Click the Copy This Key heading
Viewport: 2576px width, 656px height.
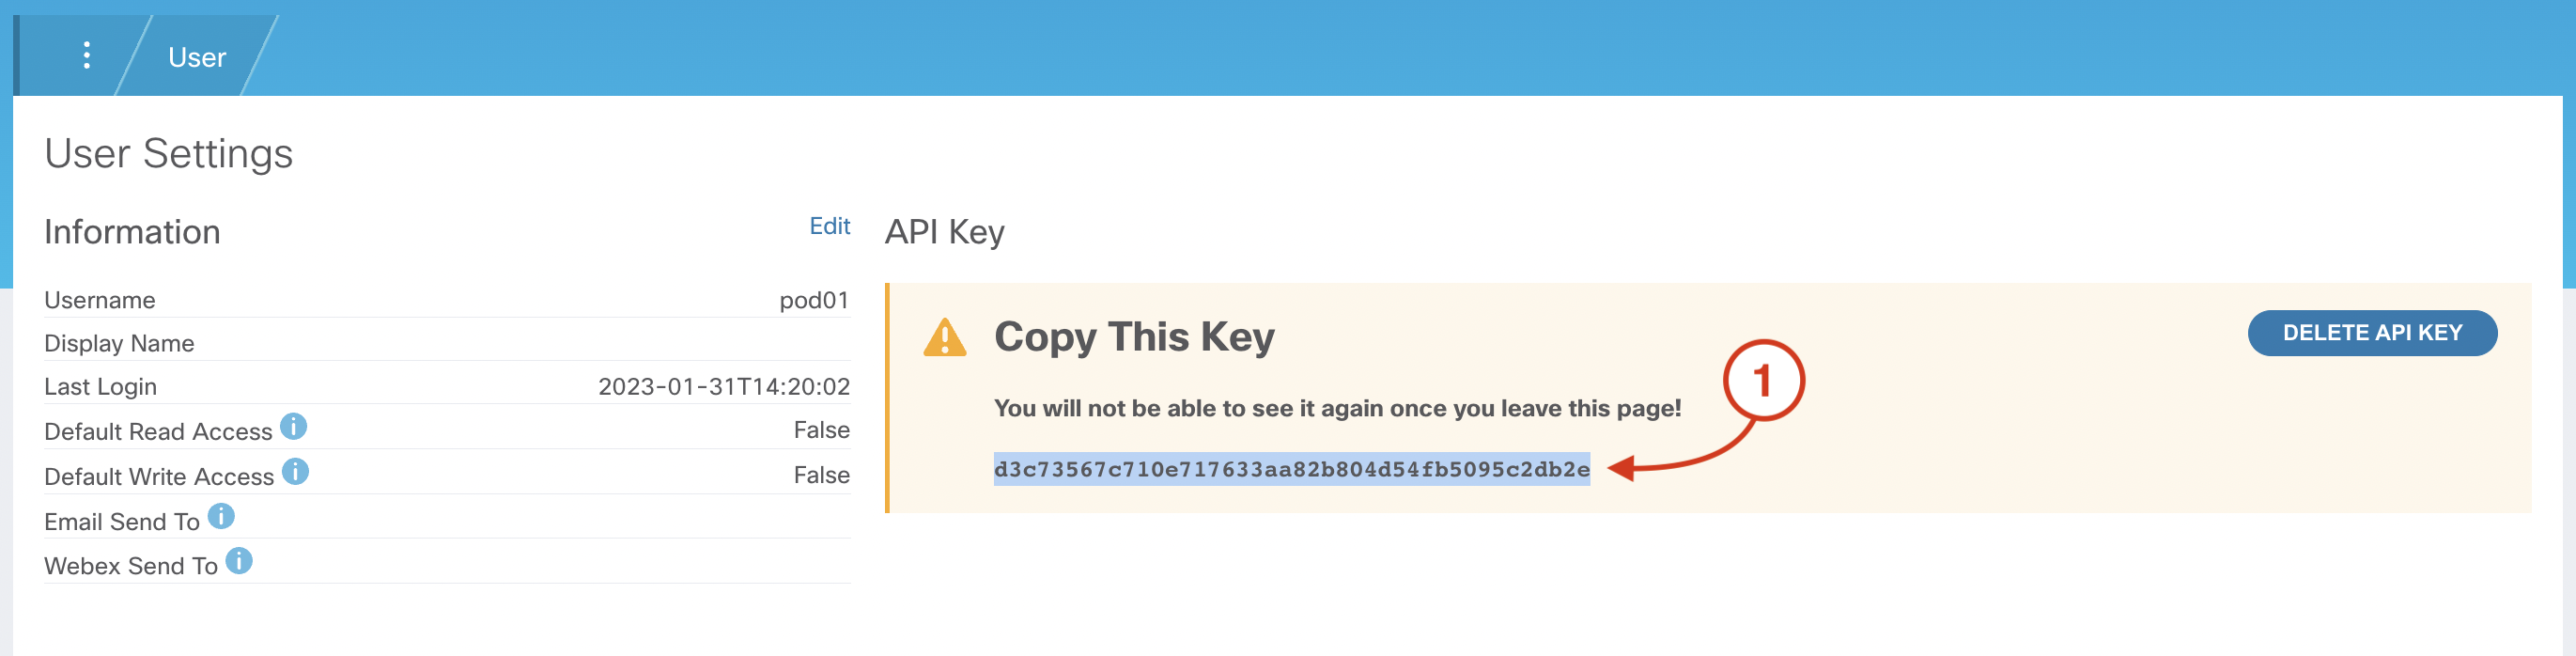point(1134,337)
